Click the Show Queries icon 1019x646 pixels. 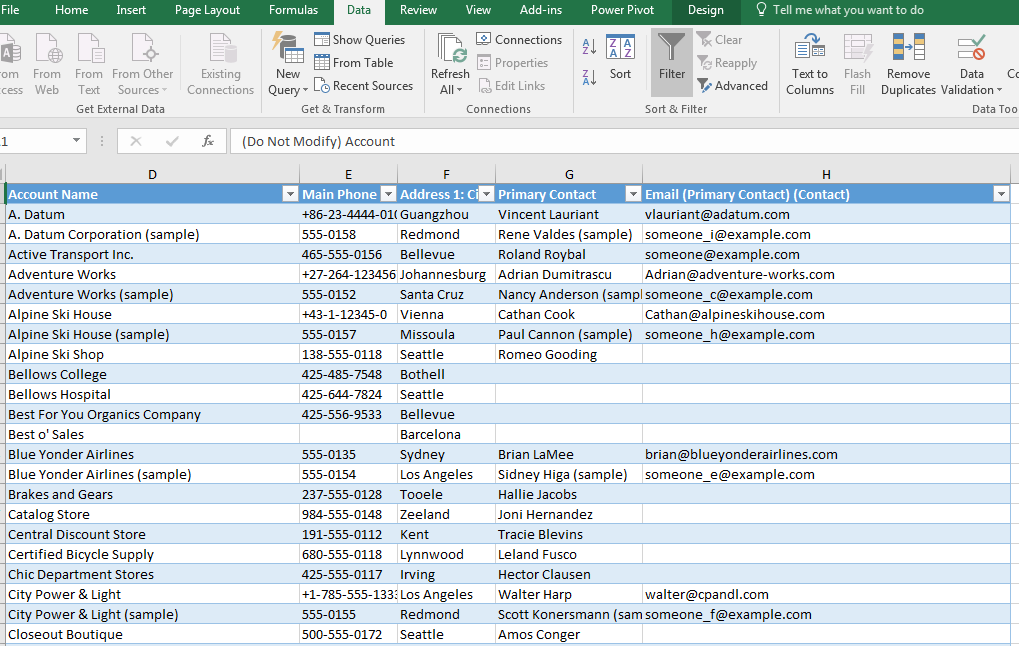click(322, 40)
